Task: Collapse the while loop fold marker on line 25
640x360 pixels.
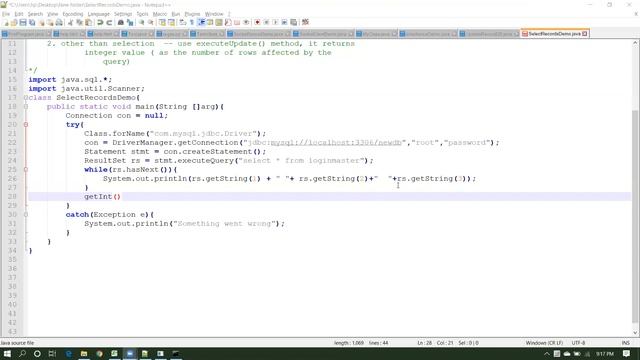Action: coord(26,169)
